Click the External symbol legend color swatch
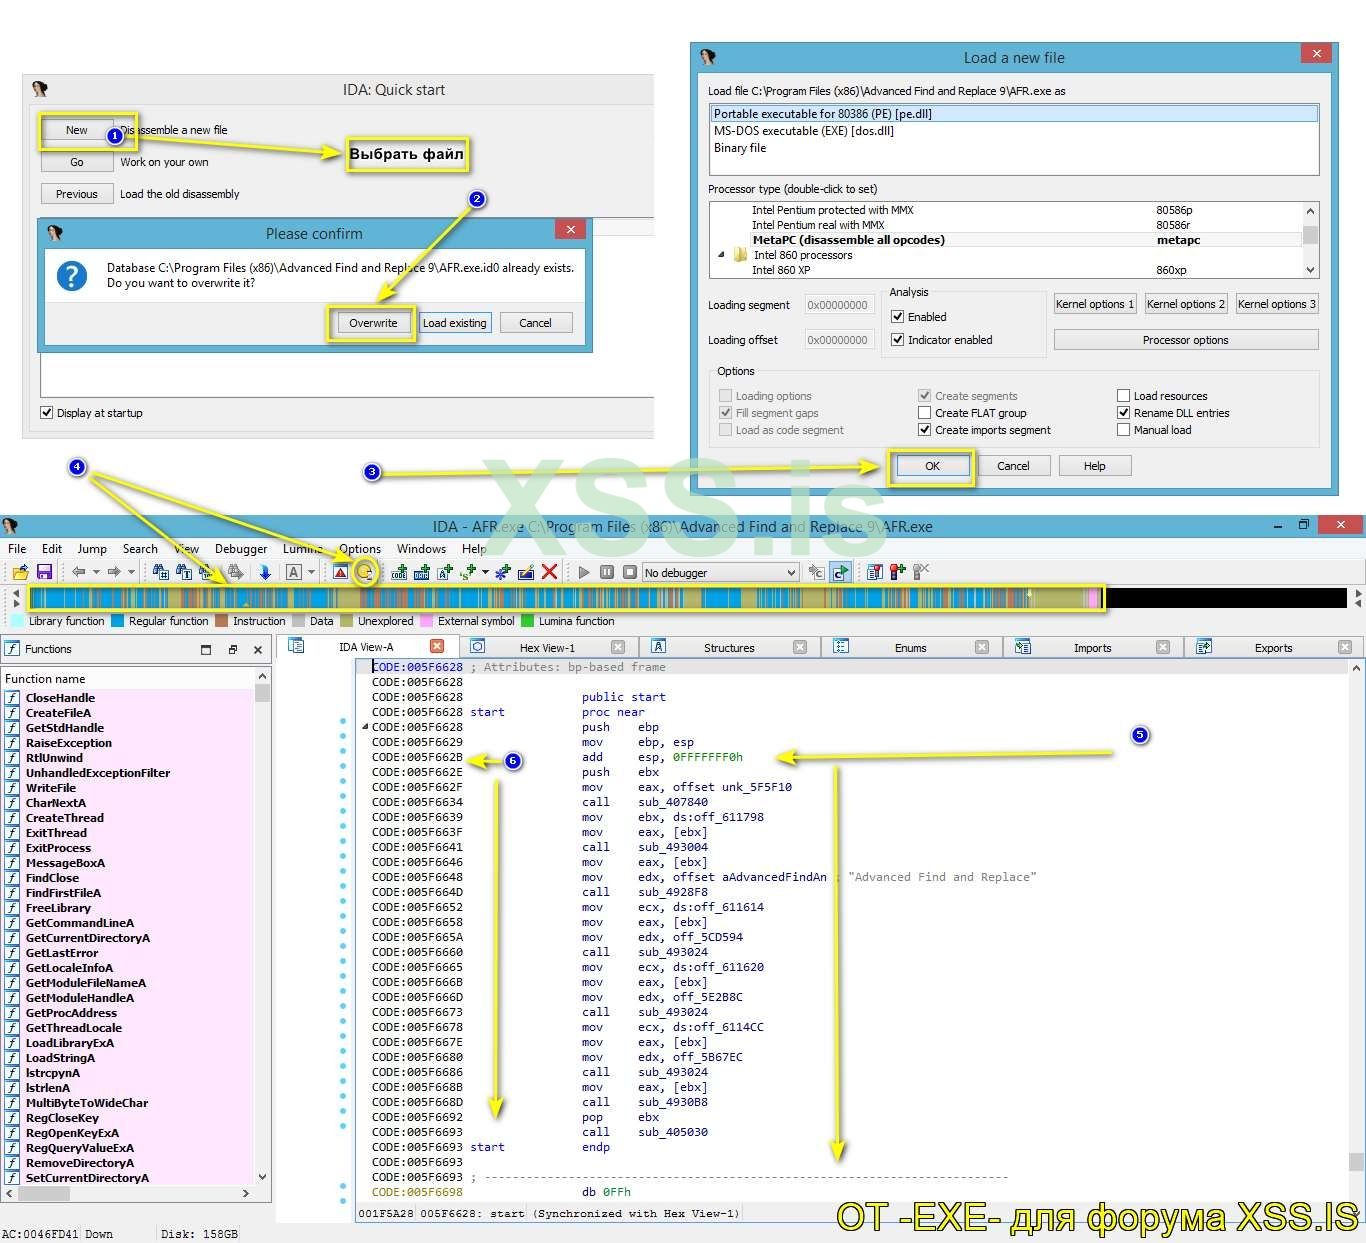1366x1243 pixels. tap(426, 621)
